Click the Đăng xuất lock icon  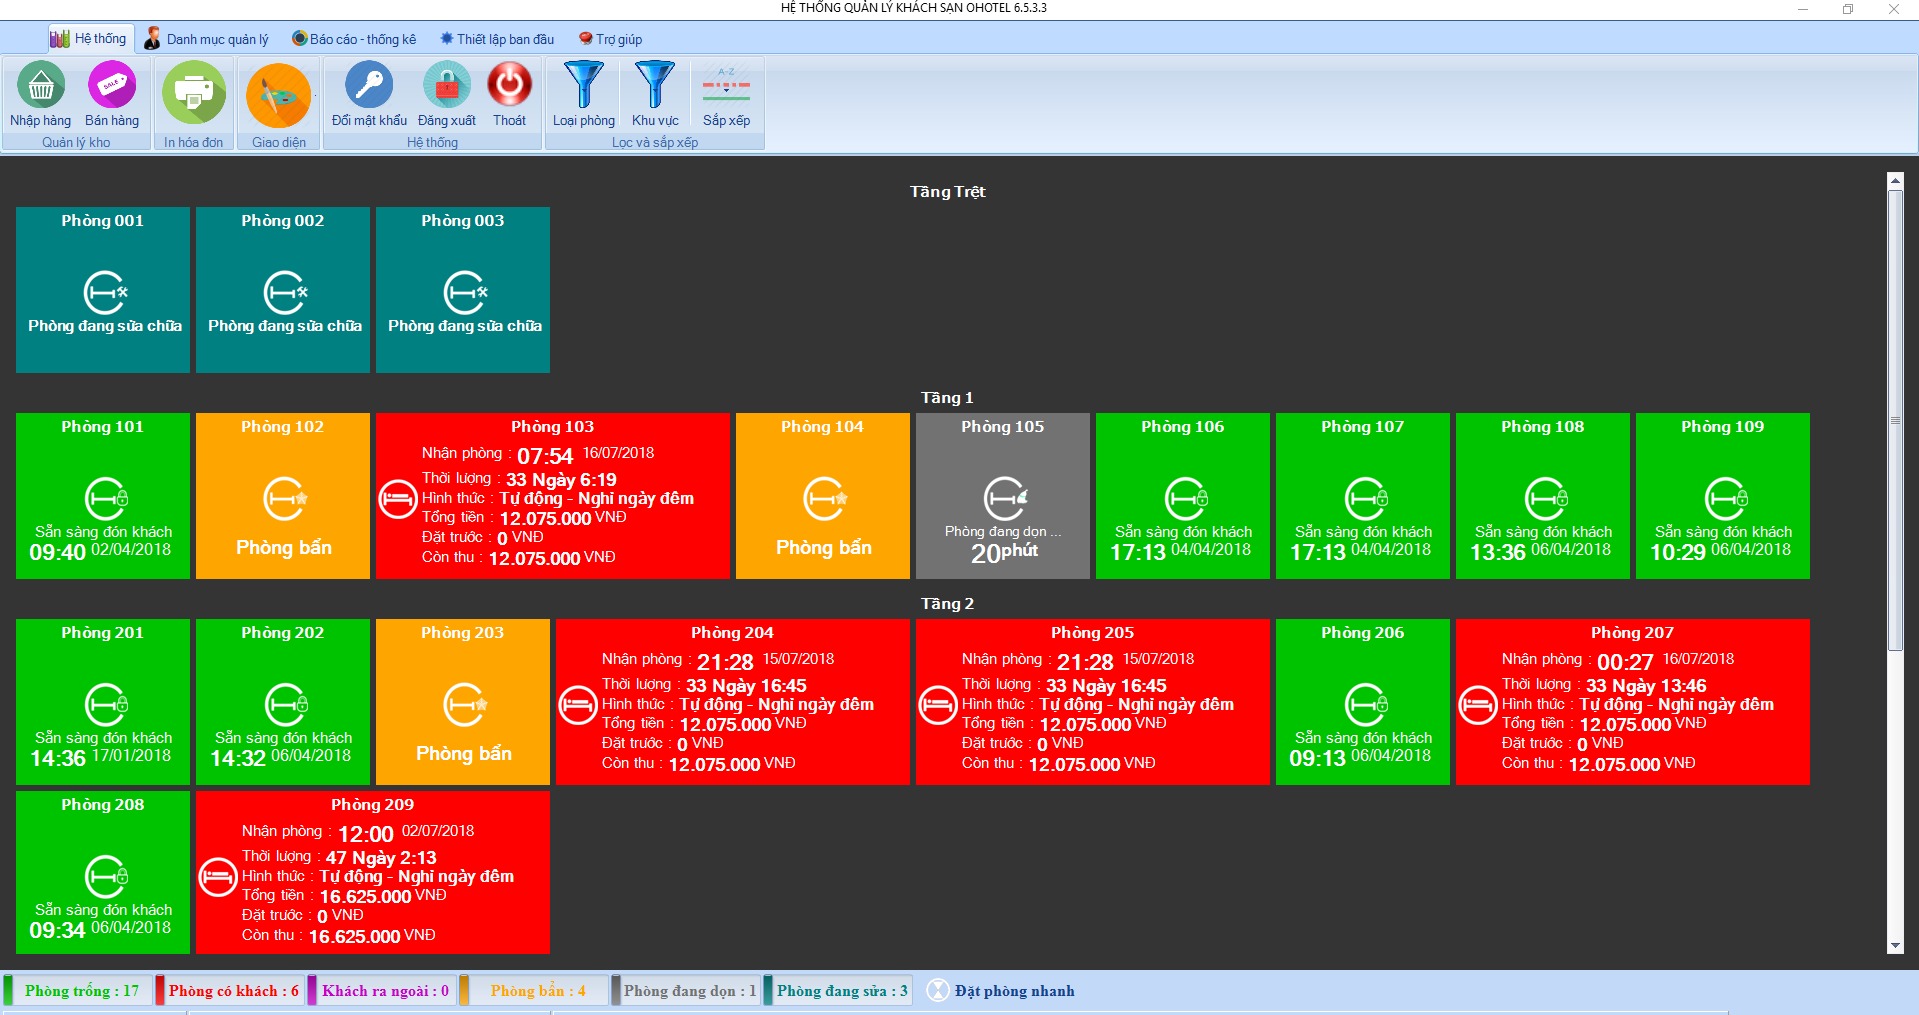click(447, 85)
